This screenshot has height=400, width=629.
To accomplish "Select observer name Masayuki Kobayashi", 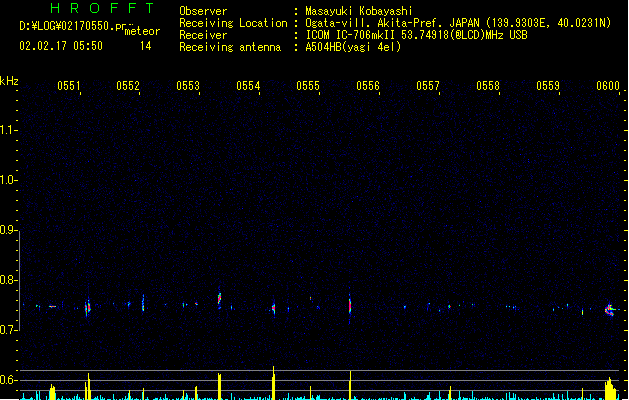I will click(359, 11).
